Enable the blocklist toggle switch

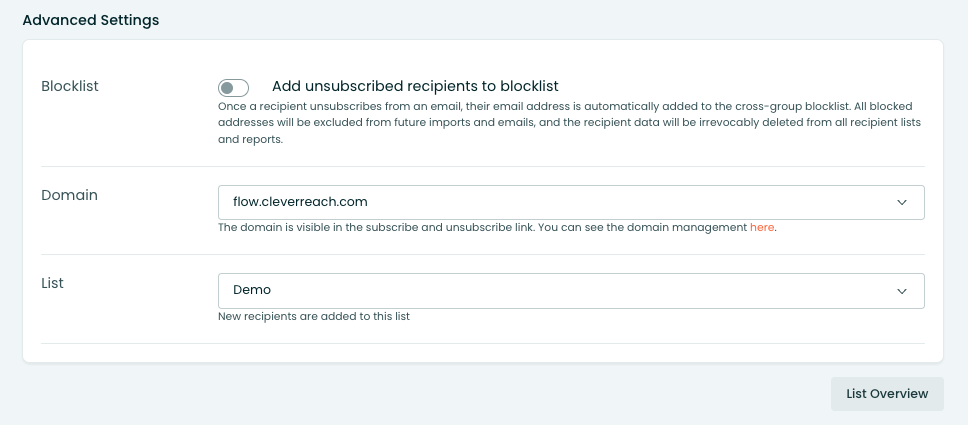click(x=233, y=88)
